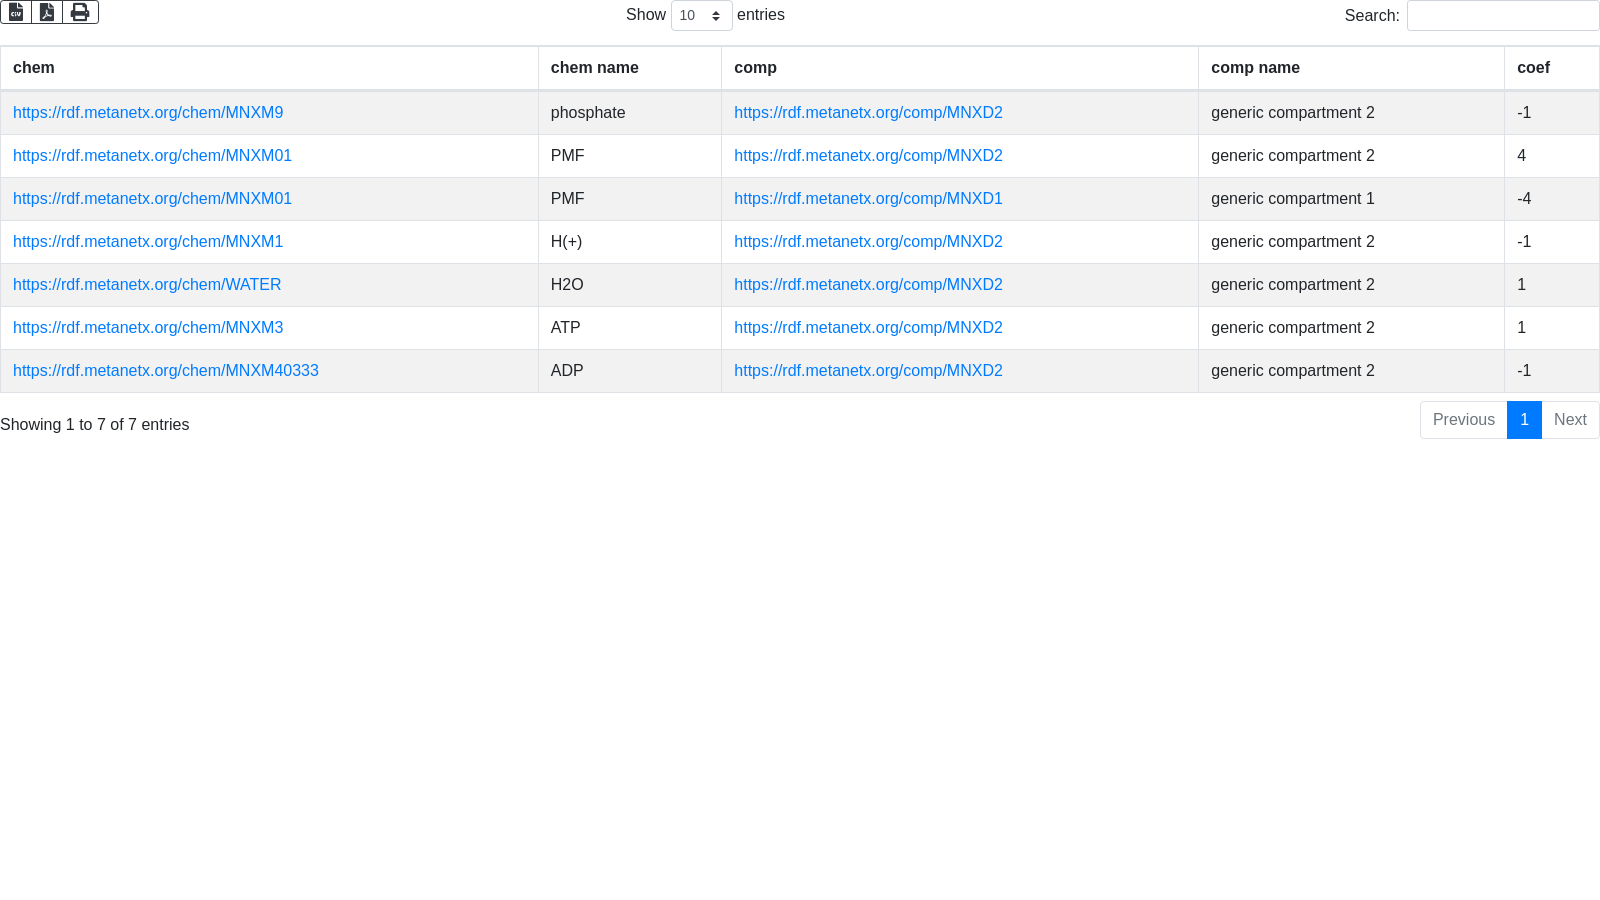1600x900 pixels.
Task: Open the MNXM3 ATP chem link
Action: pyautogui.click(x=148, y=328)
